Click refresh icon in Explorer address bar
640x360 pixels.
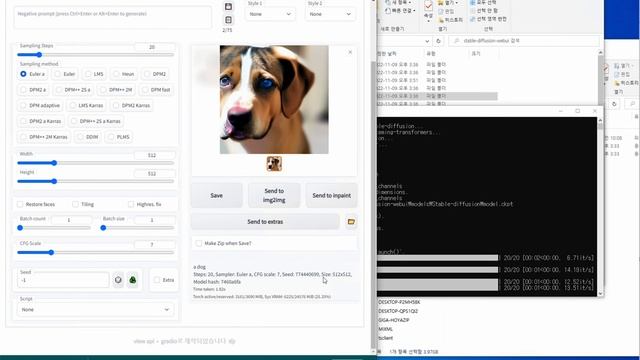tap(438, 41)
